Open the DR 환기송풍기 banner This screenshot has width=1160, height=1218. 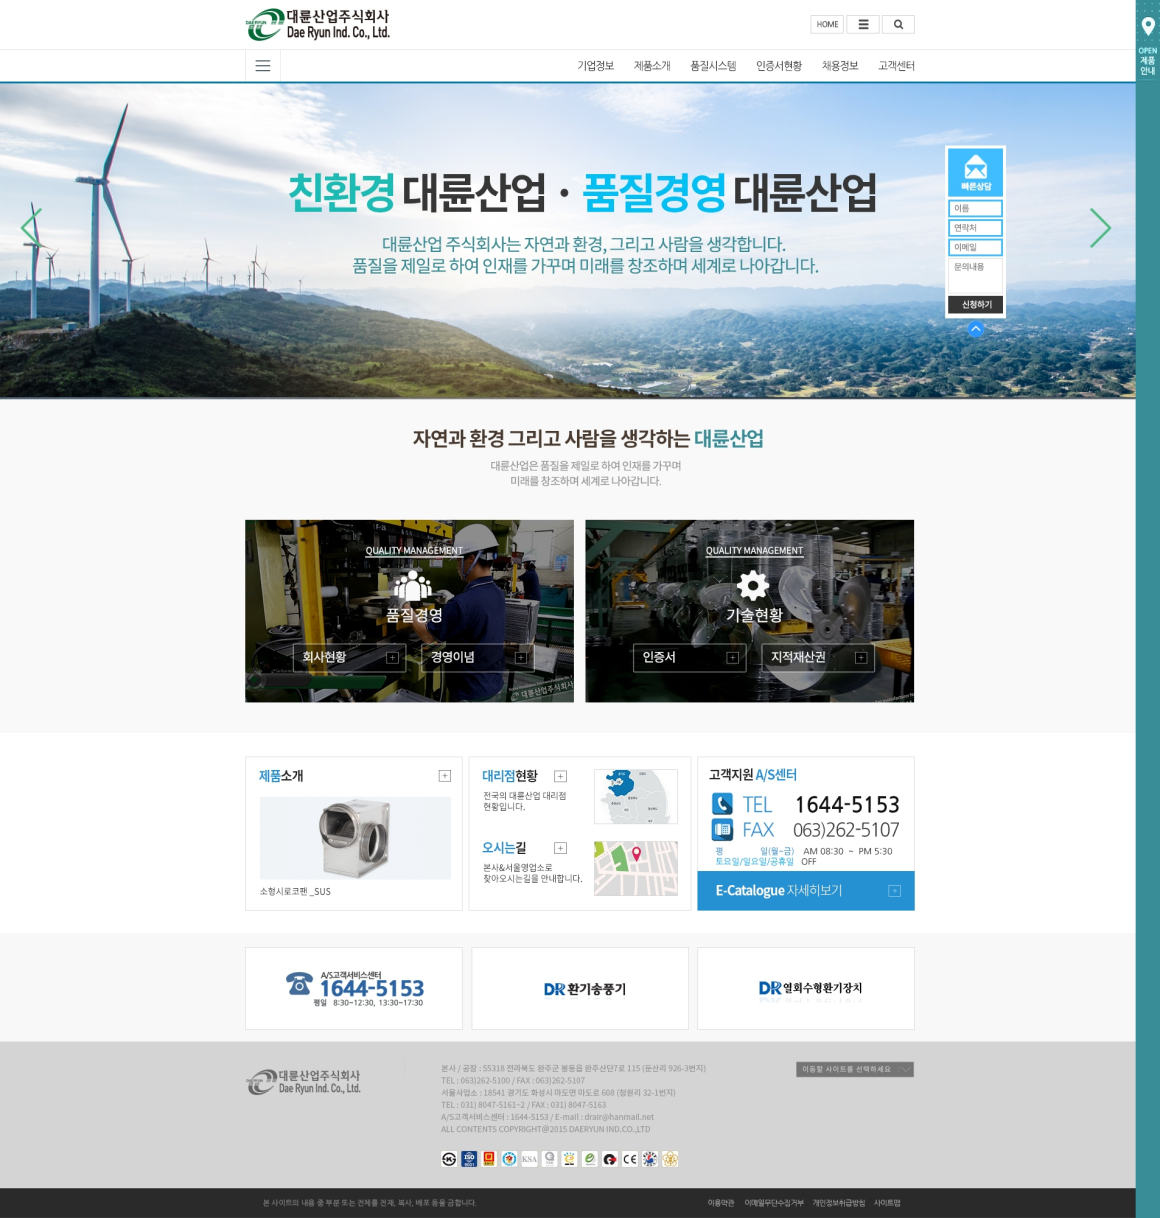tap(580, 988)
